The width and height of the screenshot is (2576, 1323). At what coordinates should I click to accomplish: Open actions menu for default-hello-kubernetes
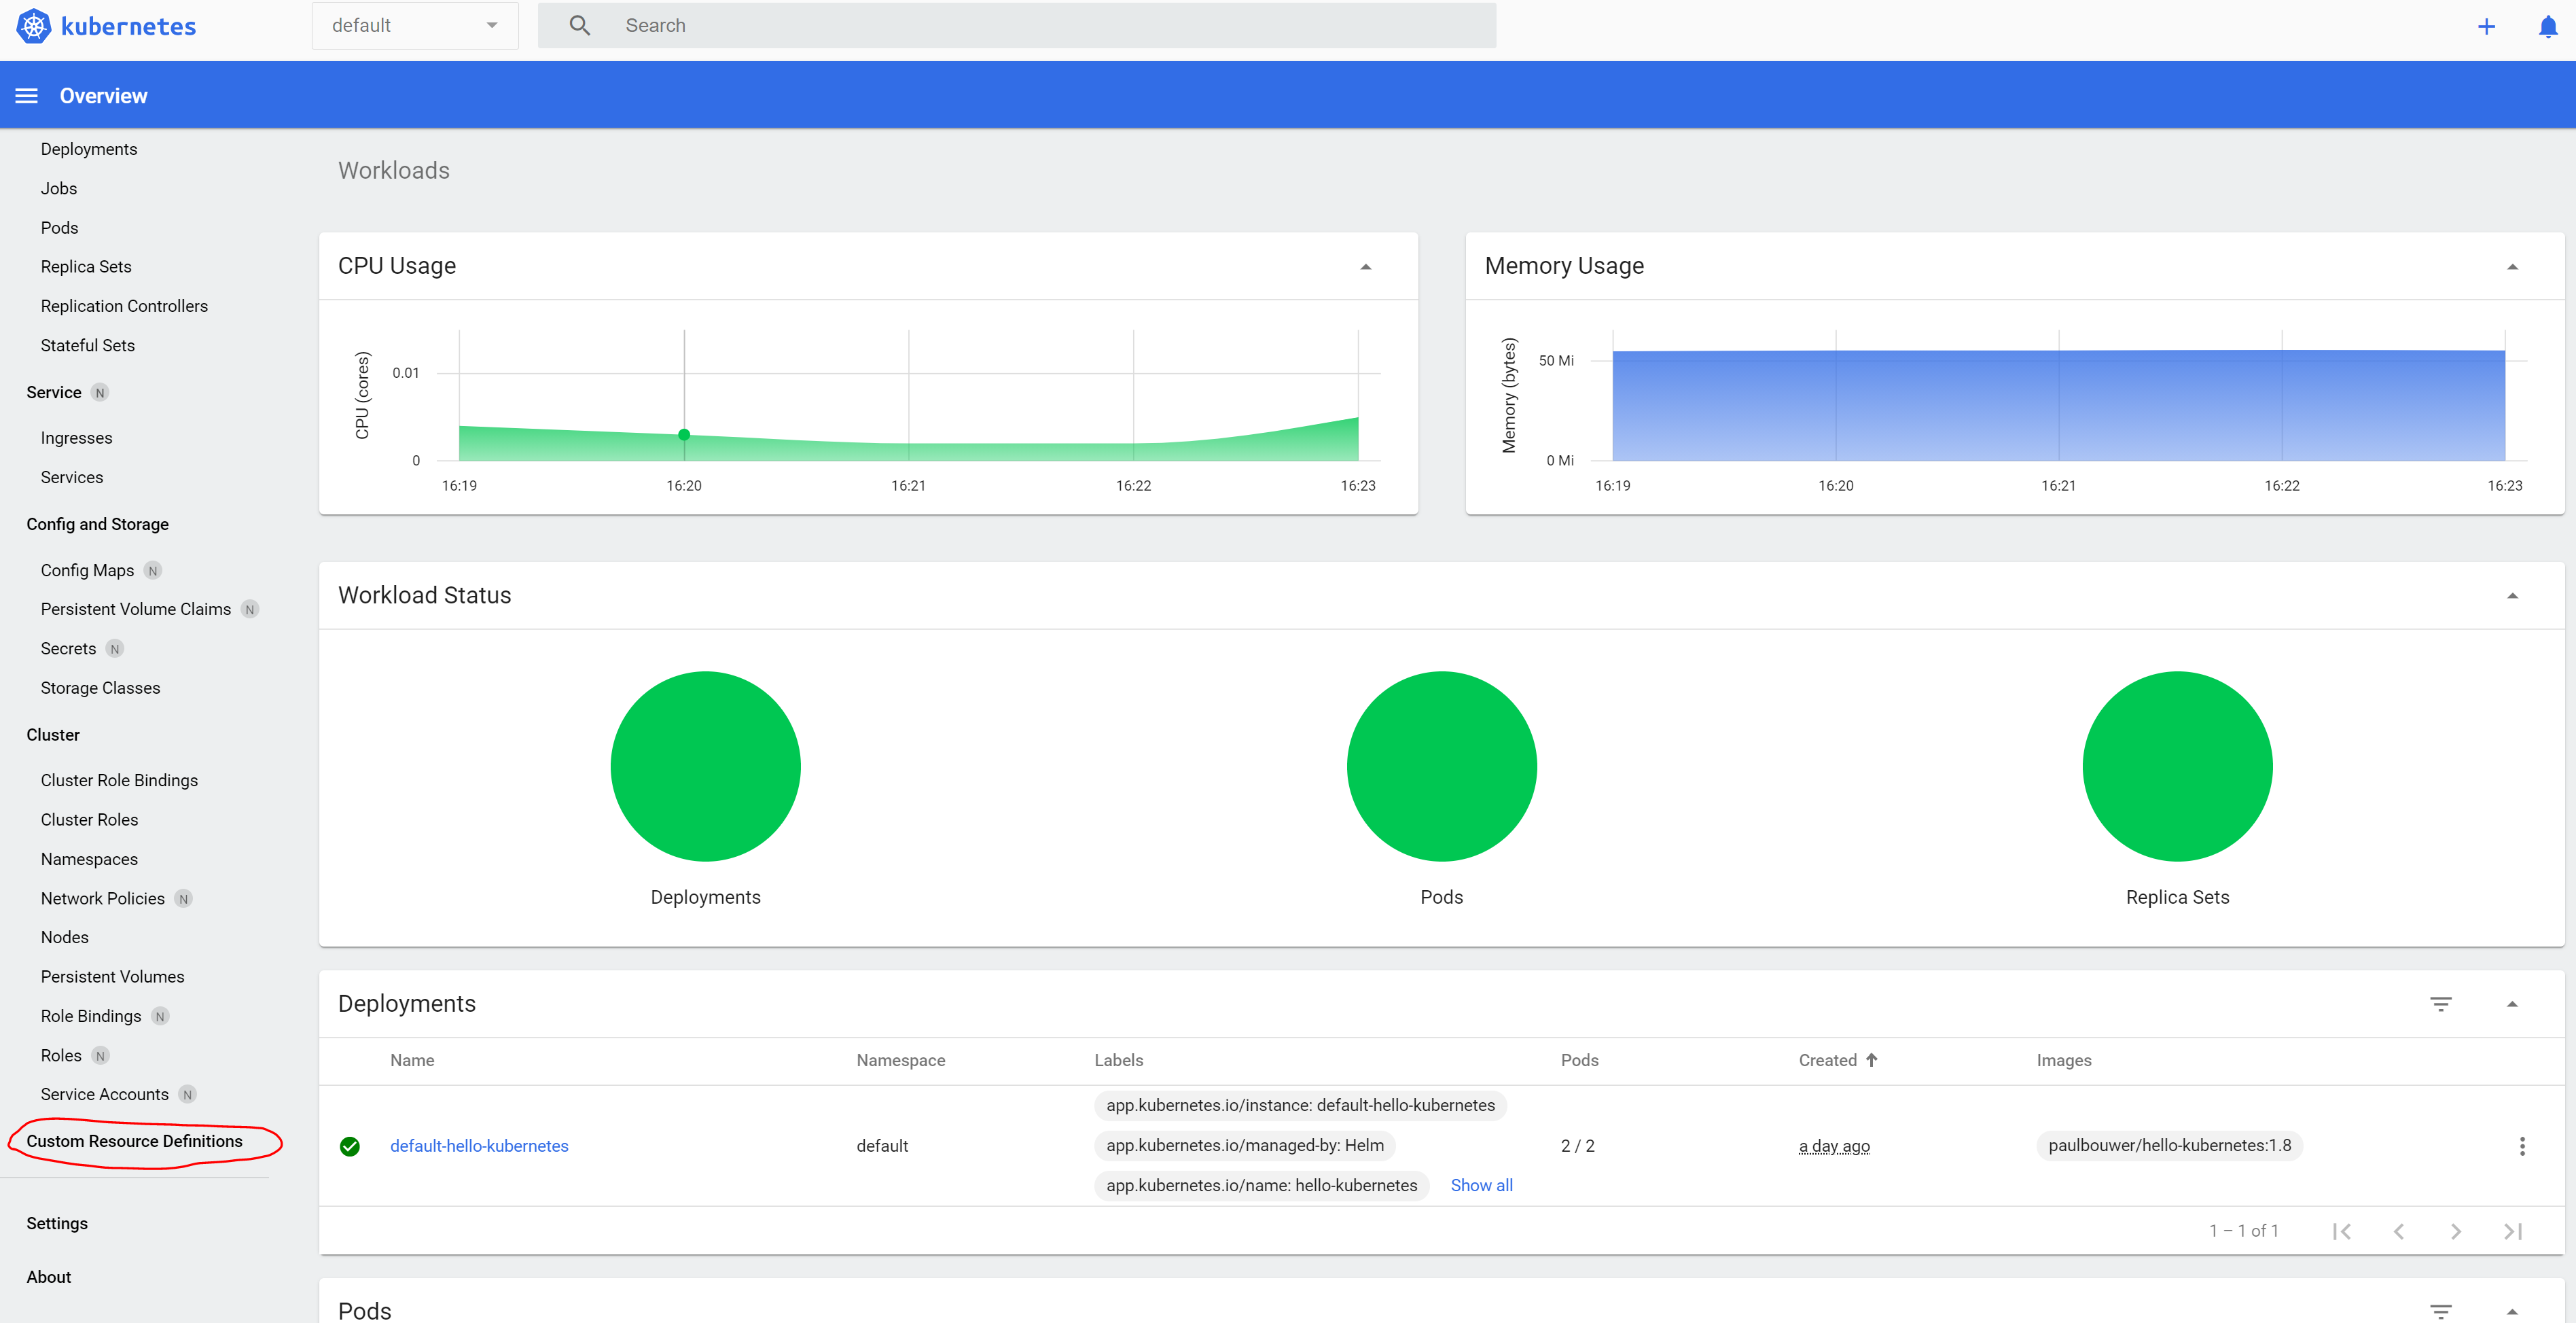[2522, 1146]
